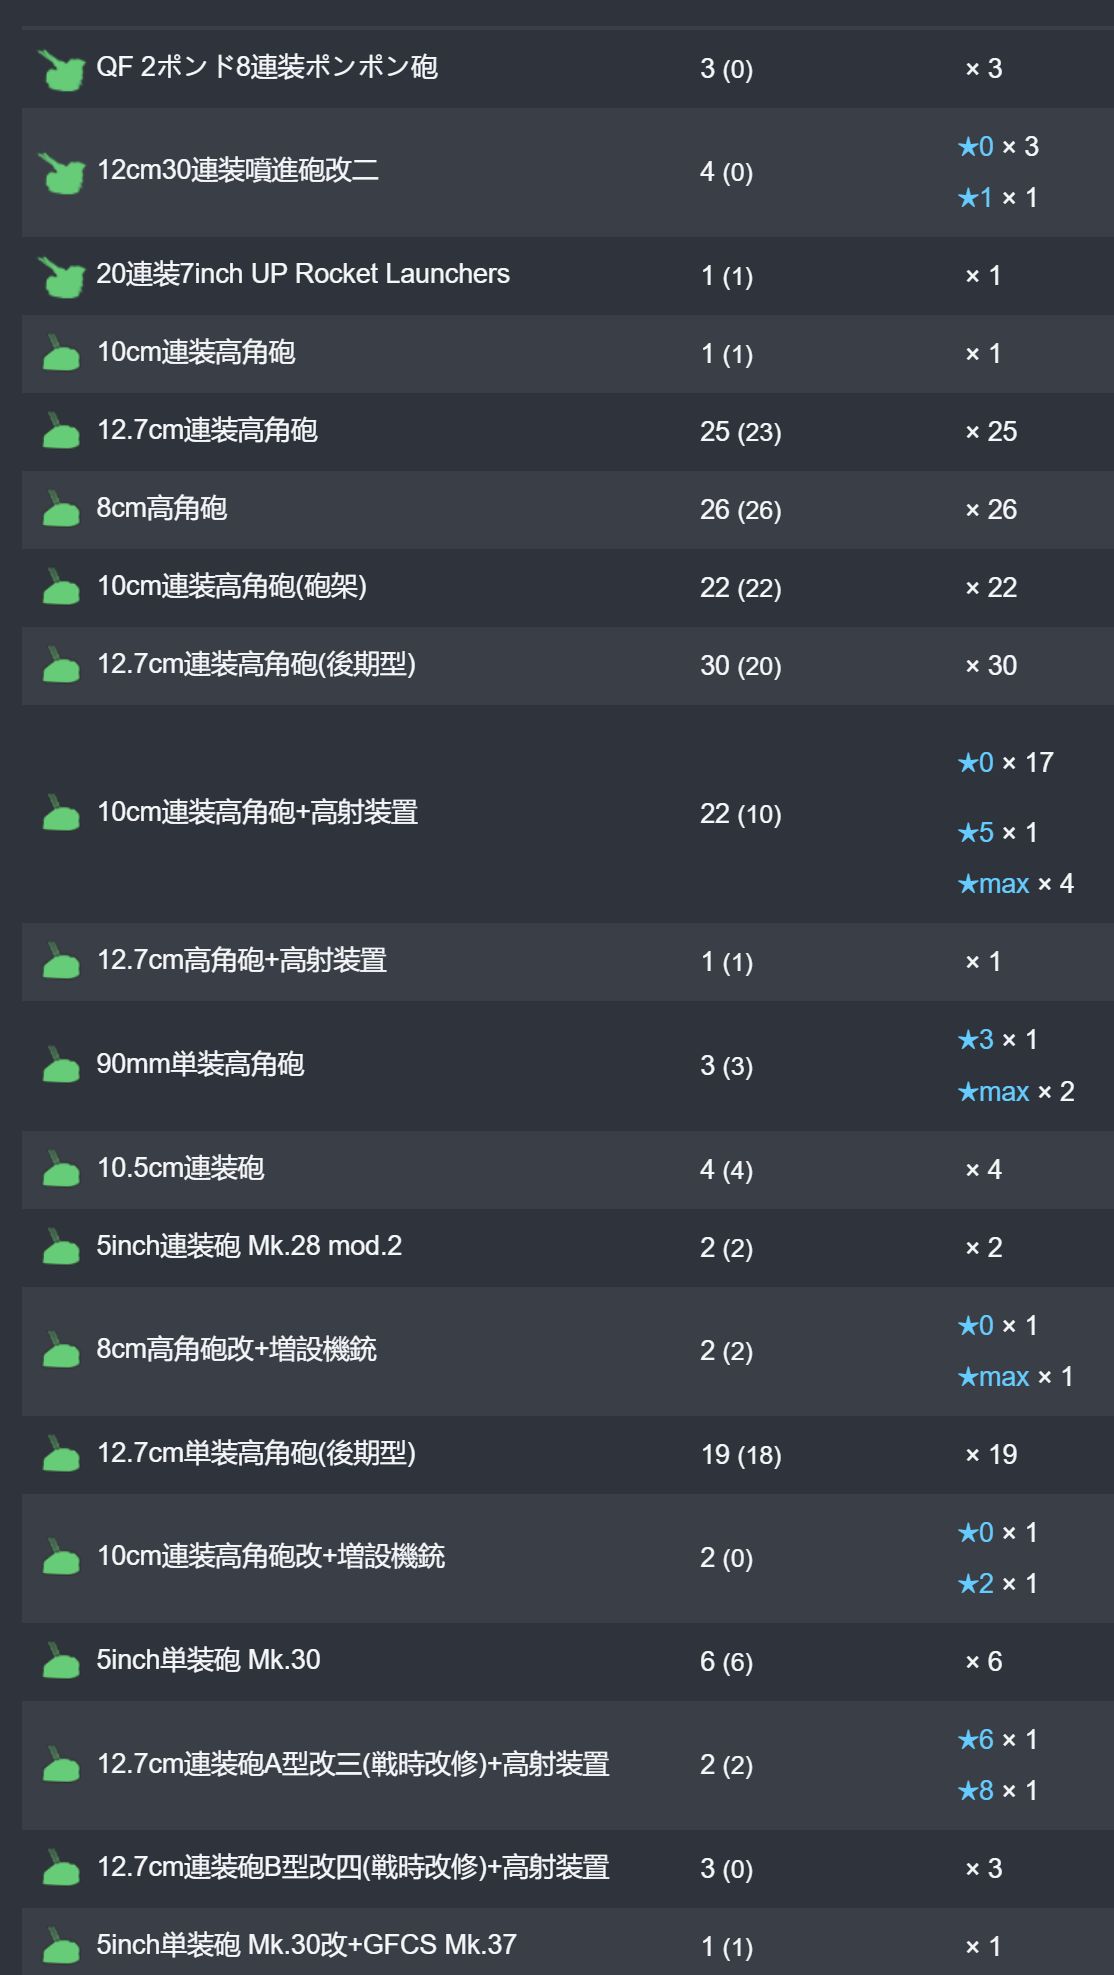Viewport: 1114px width, 1975px height.
Task: Select the 12.7cm連装高角砲(後期型) row name
Action: [256, 664]
